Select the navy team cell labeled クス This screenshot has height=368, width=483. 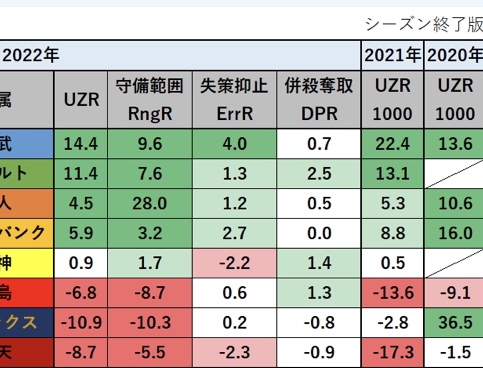[26, 322]
